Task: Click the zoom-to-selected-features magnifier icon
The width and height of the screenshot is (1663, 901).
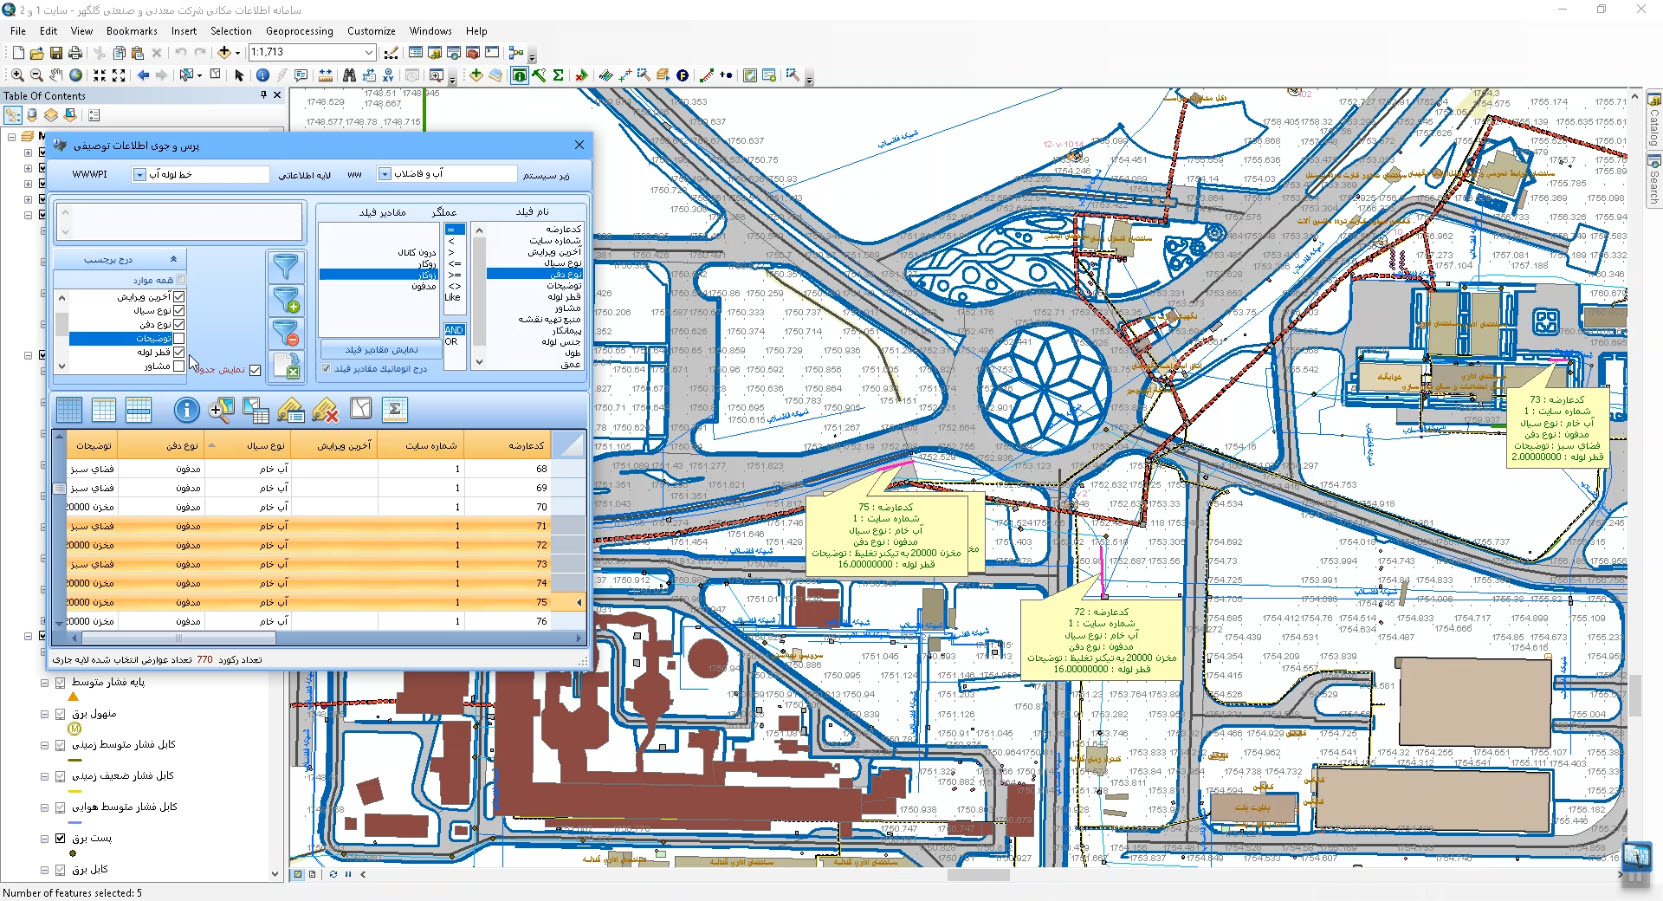Action: point(221,409)
